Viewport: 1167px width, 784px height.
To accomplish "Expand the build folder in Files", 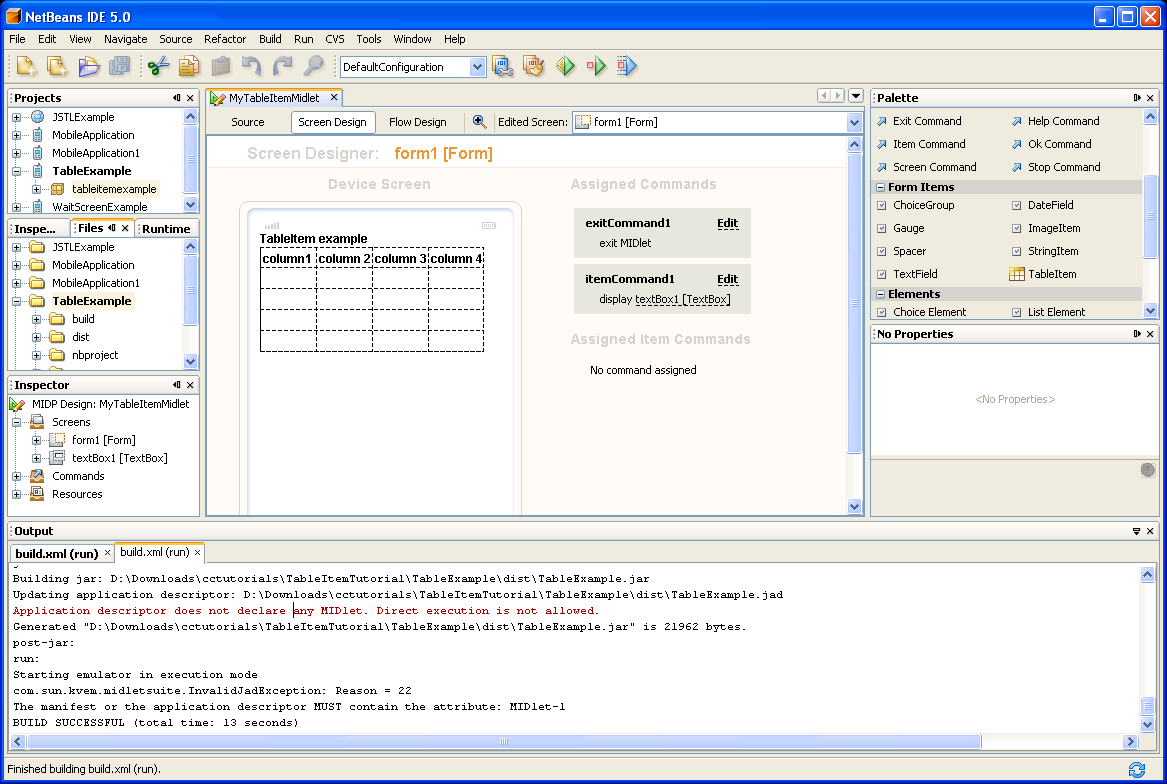I will [x=36, y=319].
